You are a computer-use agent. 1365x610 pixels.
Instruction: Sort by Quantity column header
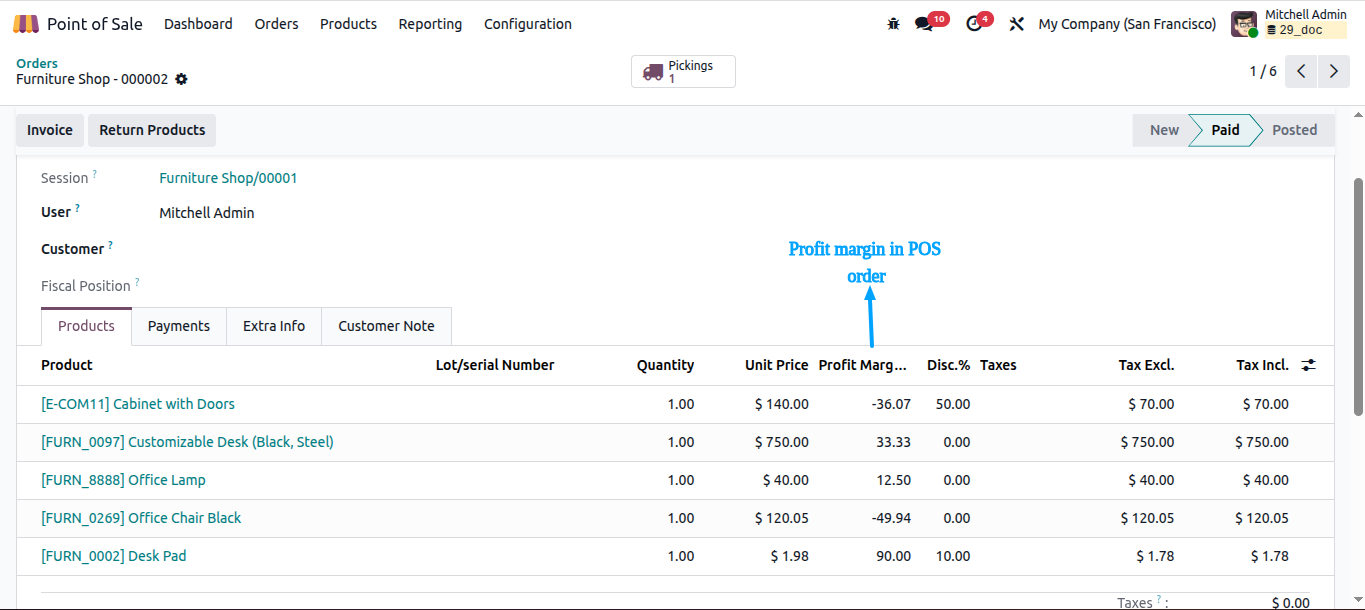coord(665,365)
